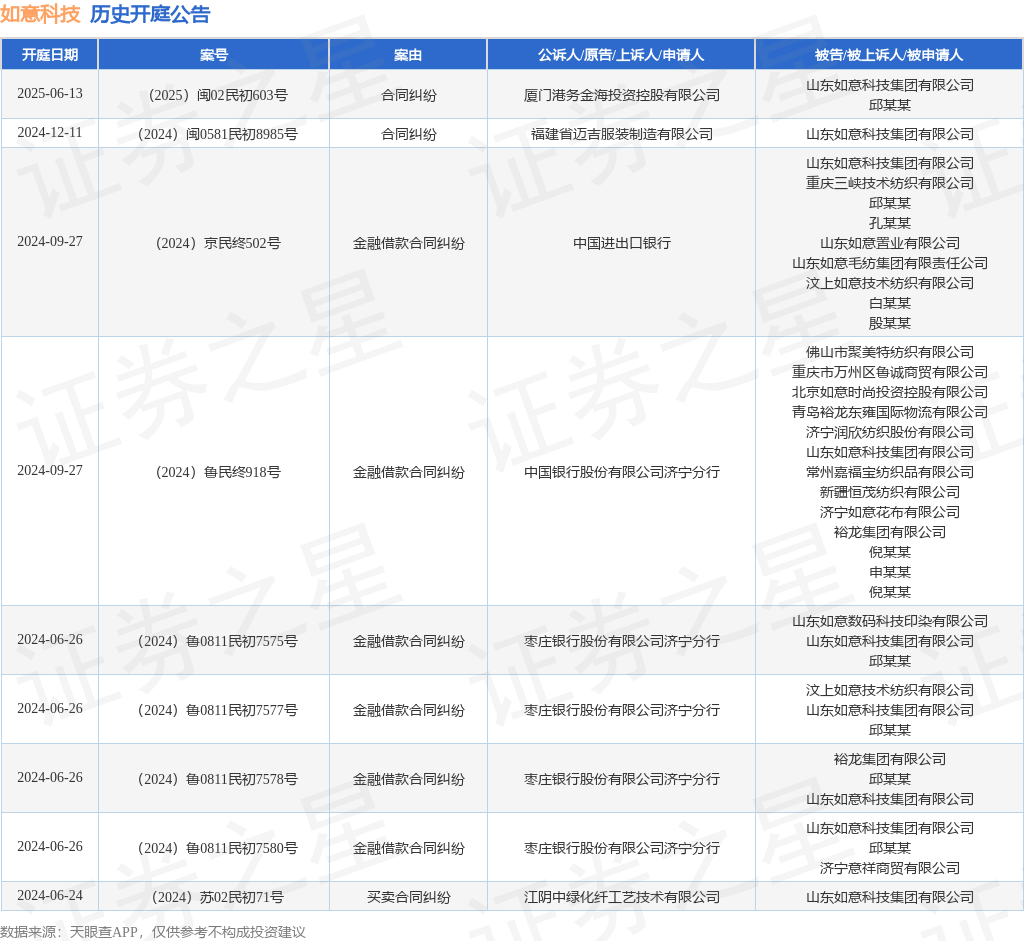Click date 2024-06-24
Viewport: 1024px width, 941px height.
50,896
